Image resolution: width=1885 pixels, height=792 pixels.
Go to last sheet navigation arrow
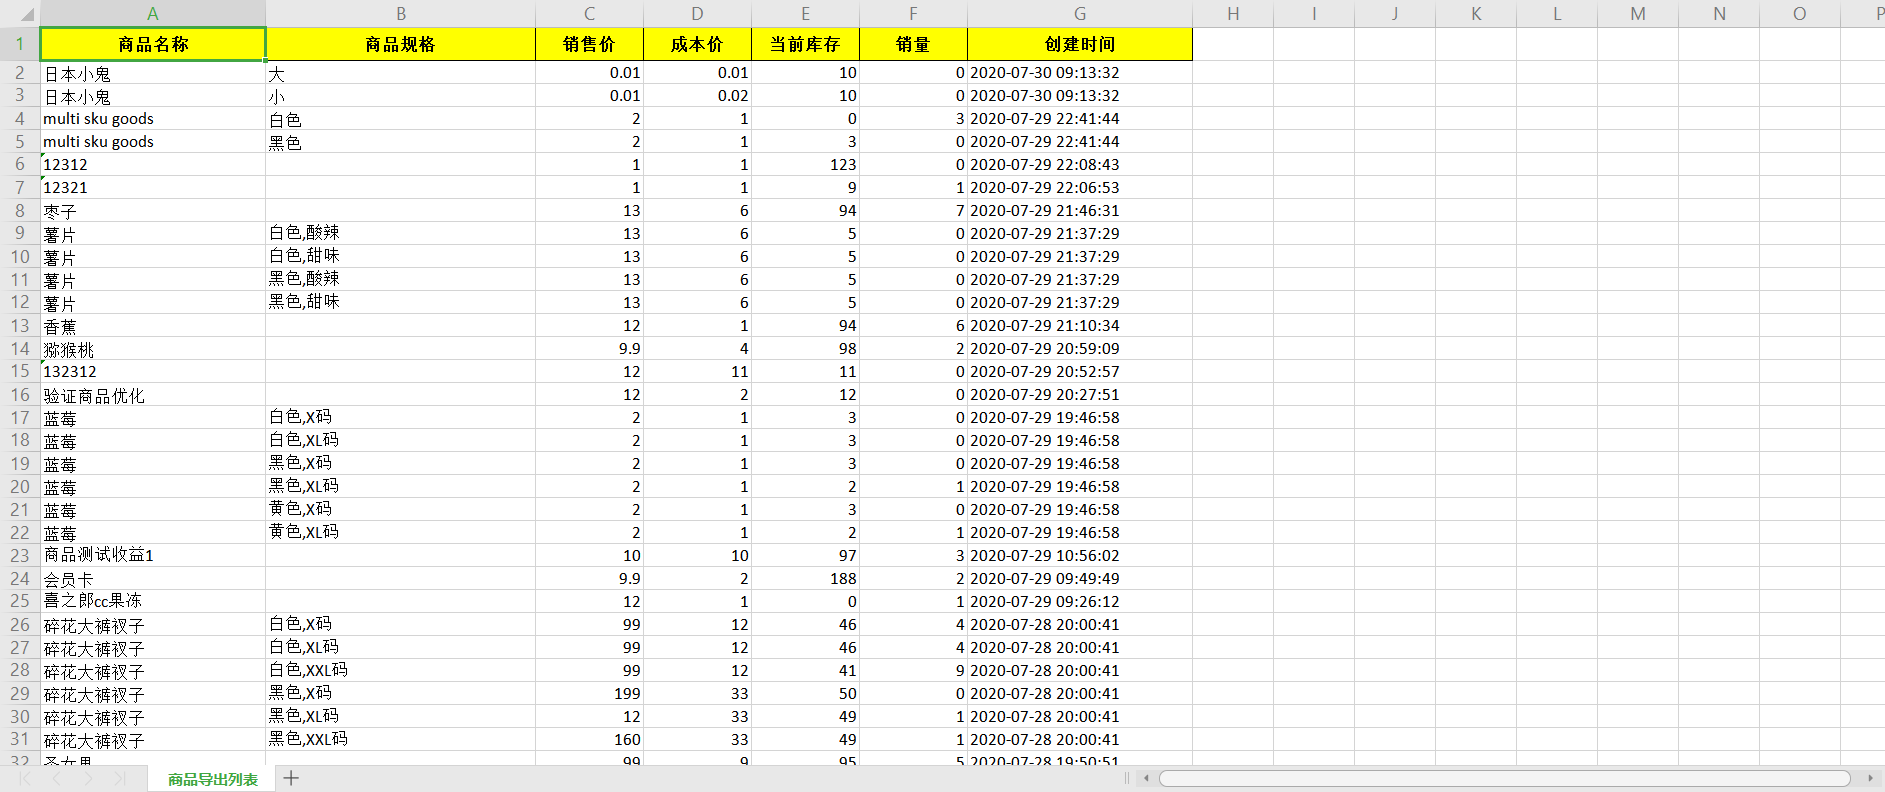pyautogui.click(x=120, y=778)
